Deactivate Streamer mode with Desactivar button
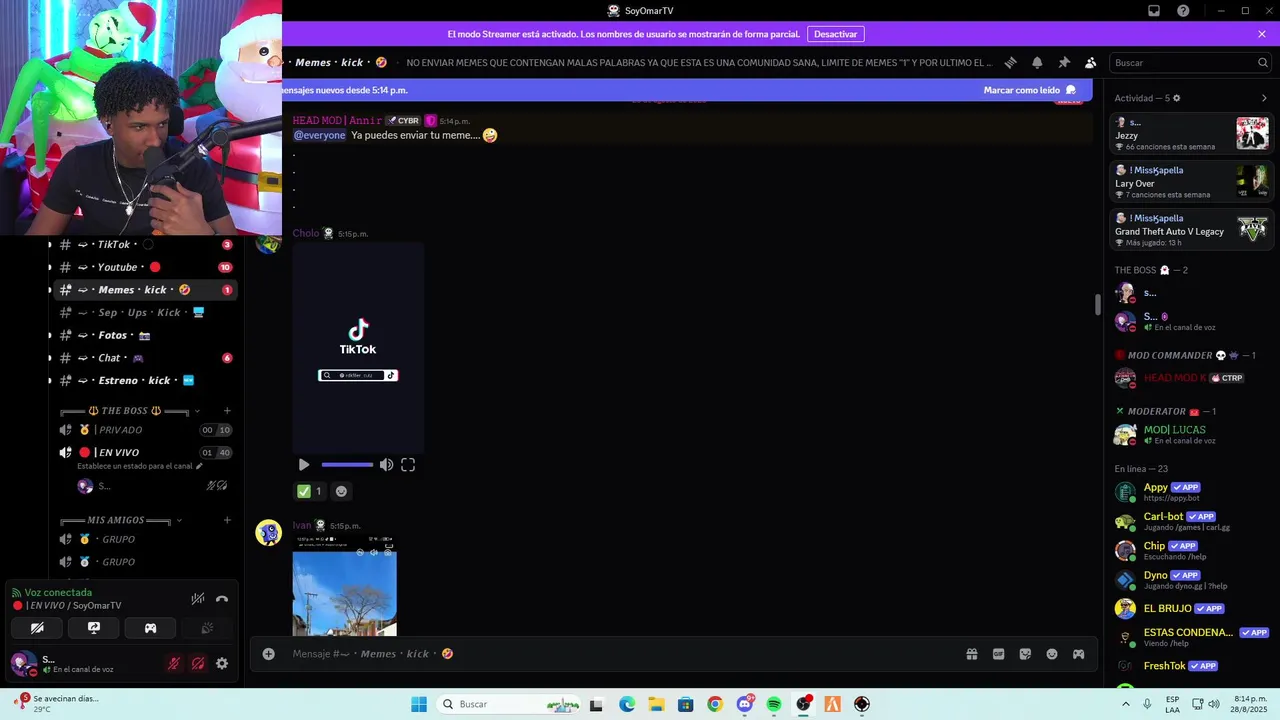Image resolution: width=1280 pixels, height=720 pixels. point(835,34)
